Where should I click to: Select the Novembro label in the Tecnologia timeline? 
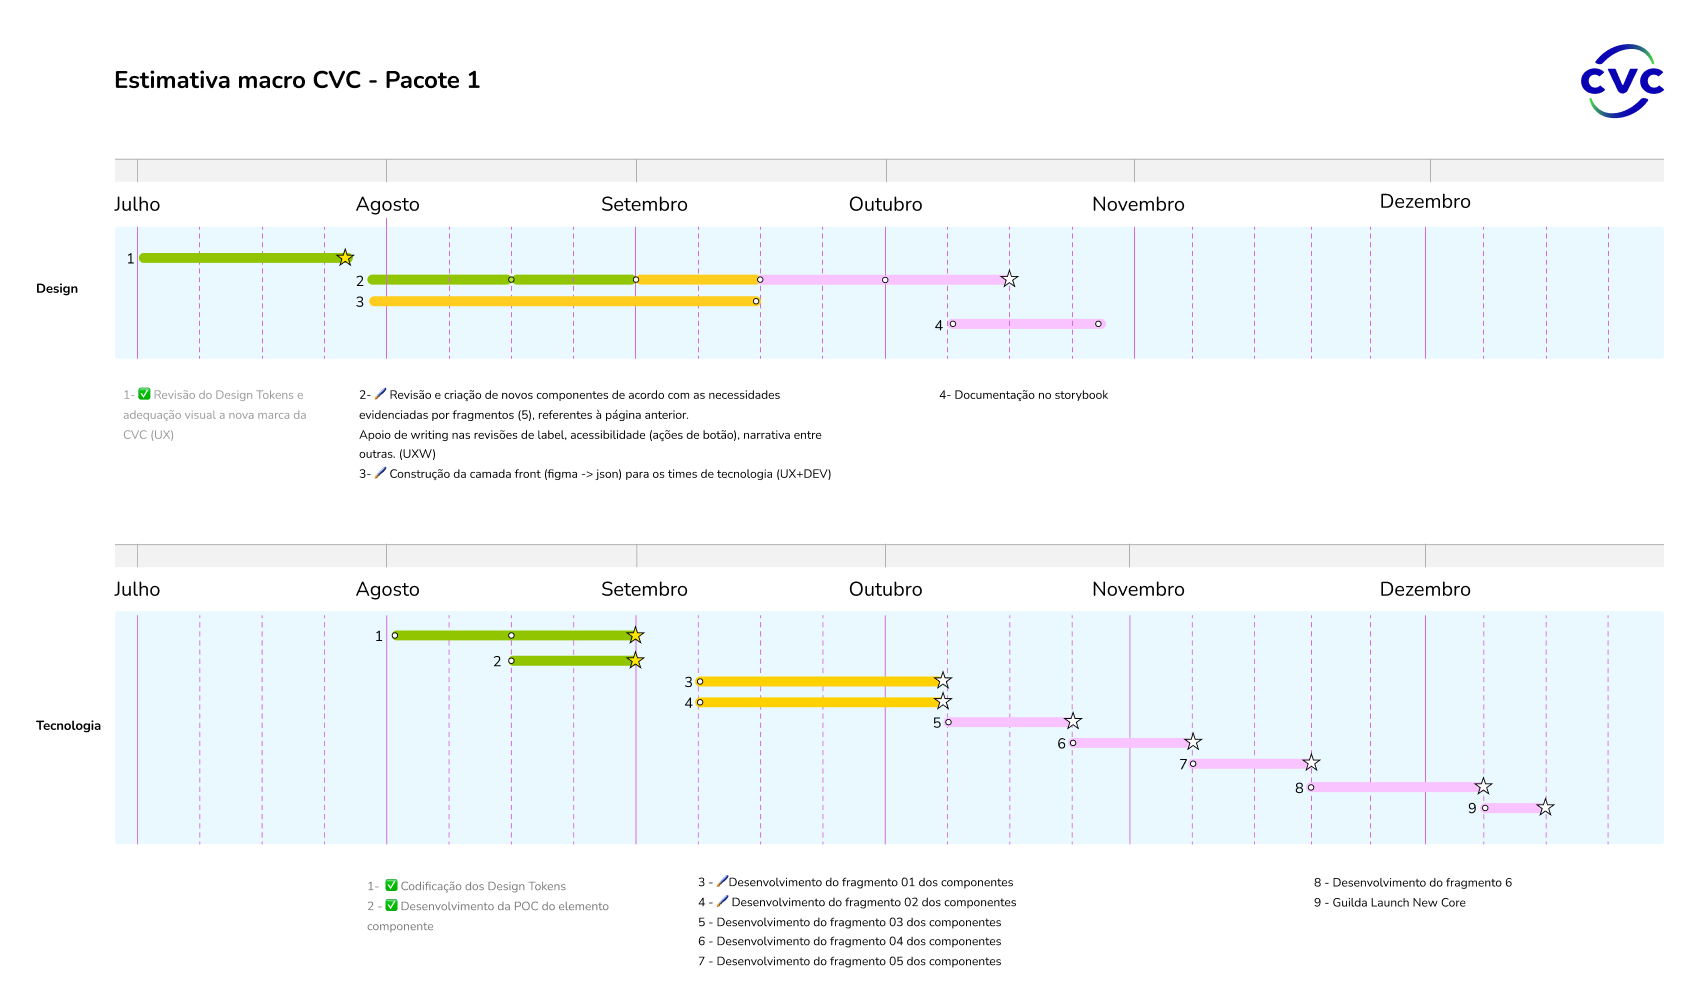coord(1138,589)
